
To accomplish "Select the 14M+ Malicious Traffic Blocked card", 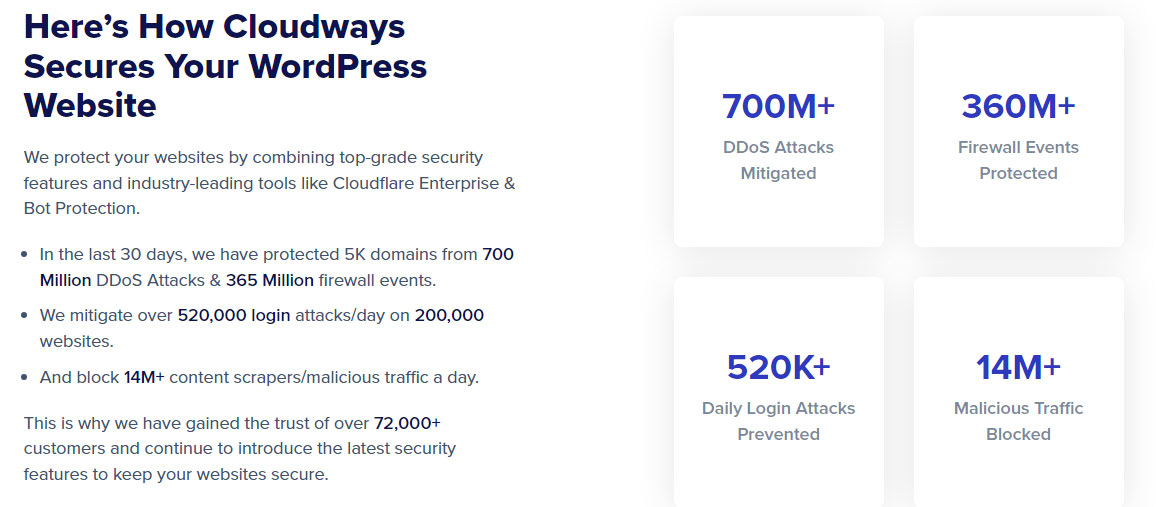I will pos(1019,392).
